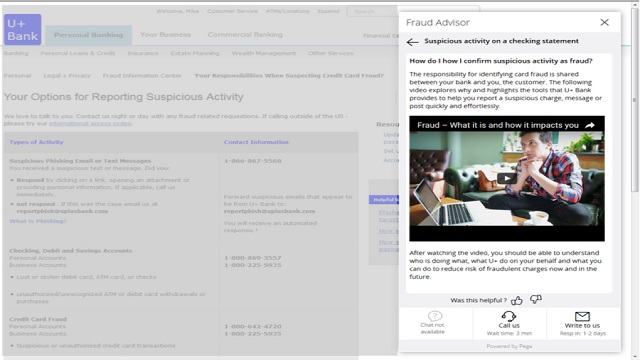Close the Fraud Advisor panel
The image size is (640, 360).
tap(604, 22)
